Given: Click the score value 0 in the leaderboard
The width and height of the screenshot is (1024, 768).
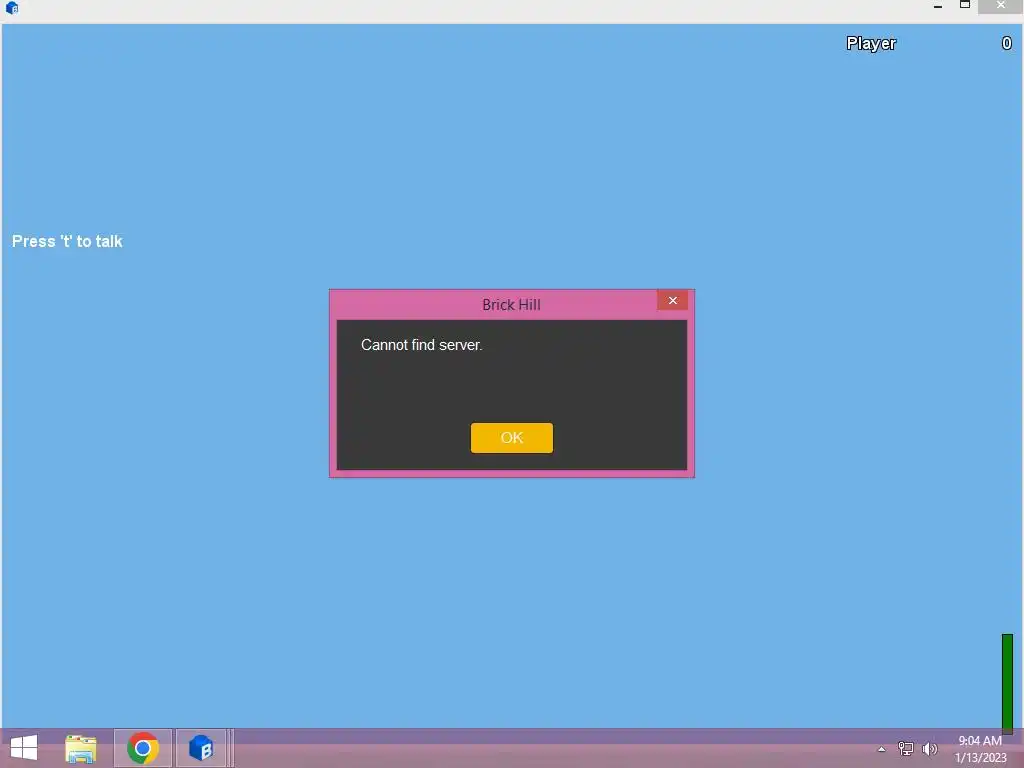Looking at the screenshot, I should click(x=1006, y=43).
